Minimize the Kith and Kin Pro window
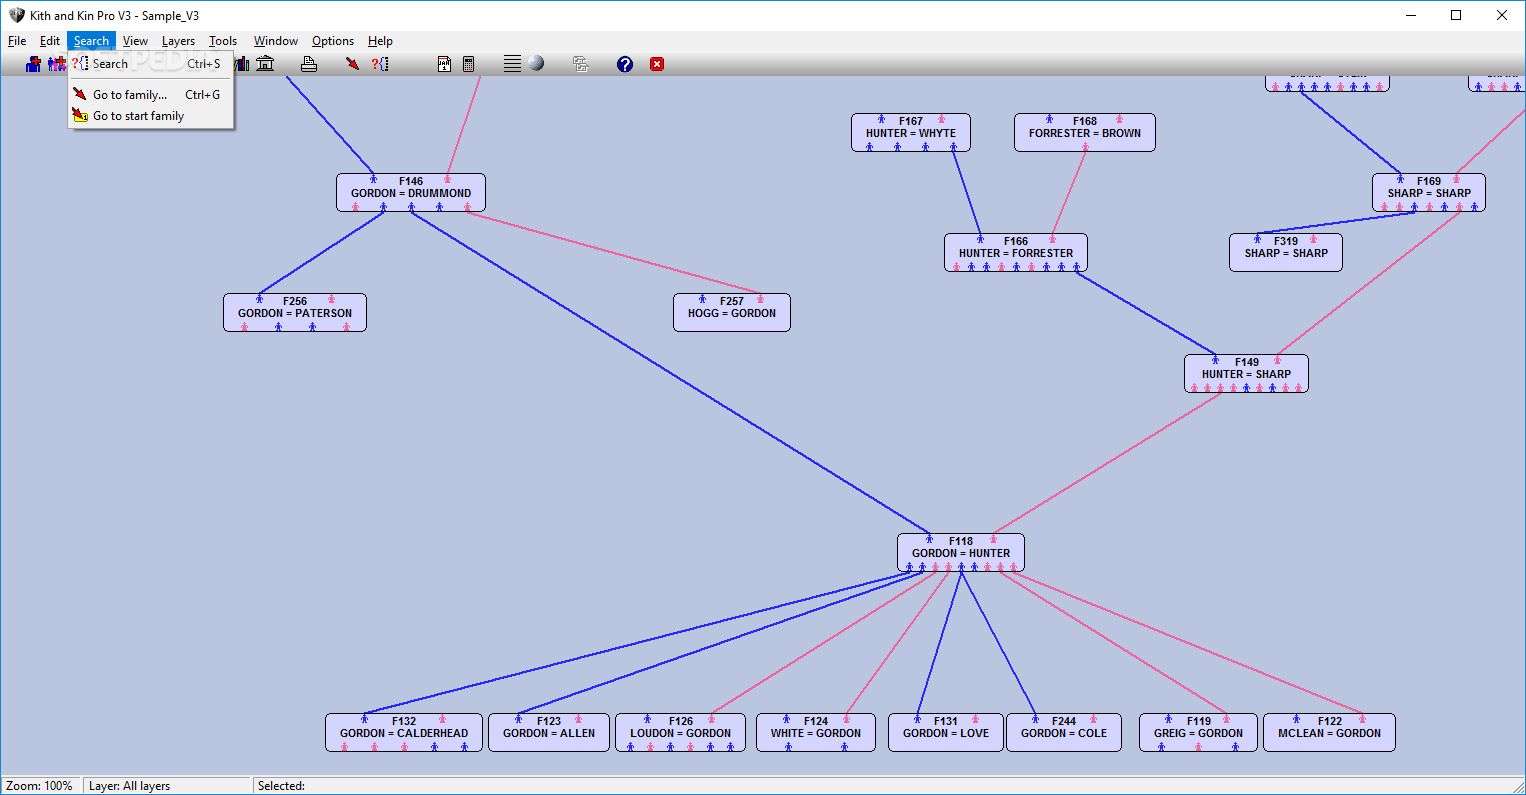The height and width of the screenshot is (795, 1526). pyautogui.click(x=1411, y=15)
